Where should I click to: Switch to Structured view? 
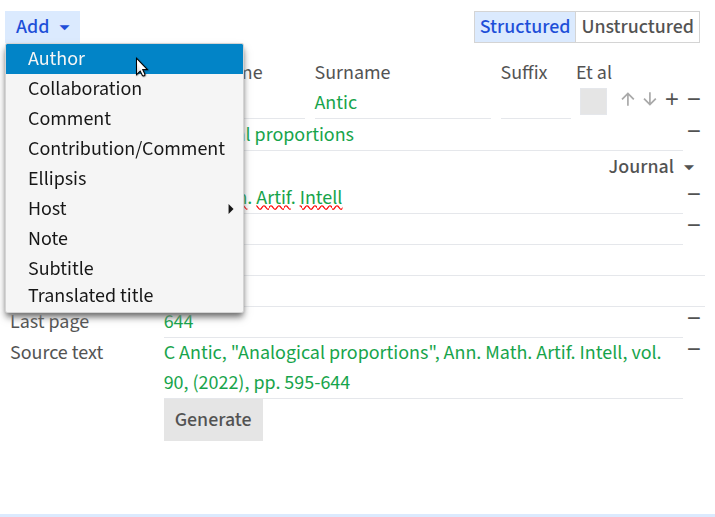tap(525, 27)
